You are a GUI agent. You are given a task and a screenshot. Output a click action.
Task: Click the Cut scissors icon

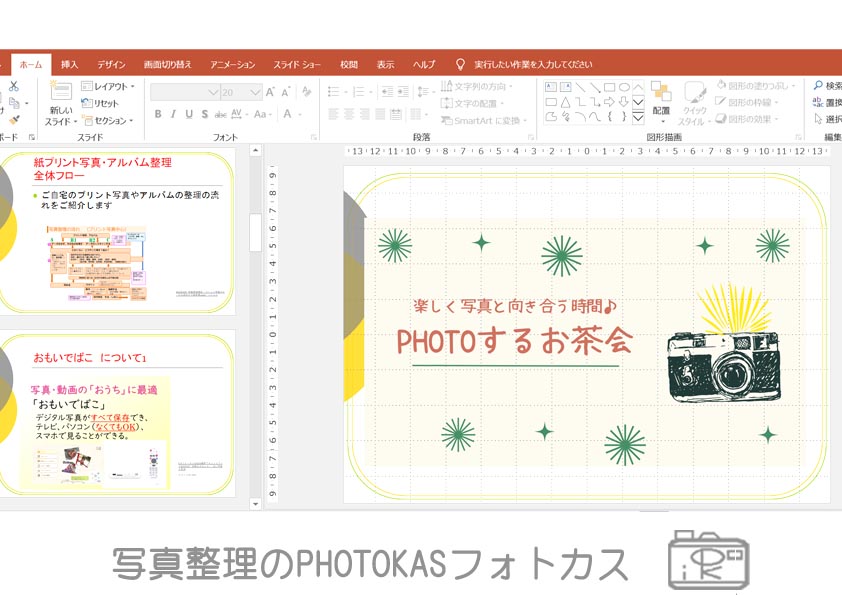pyautogui.click(x=14, y=86)
